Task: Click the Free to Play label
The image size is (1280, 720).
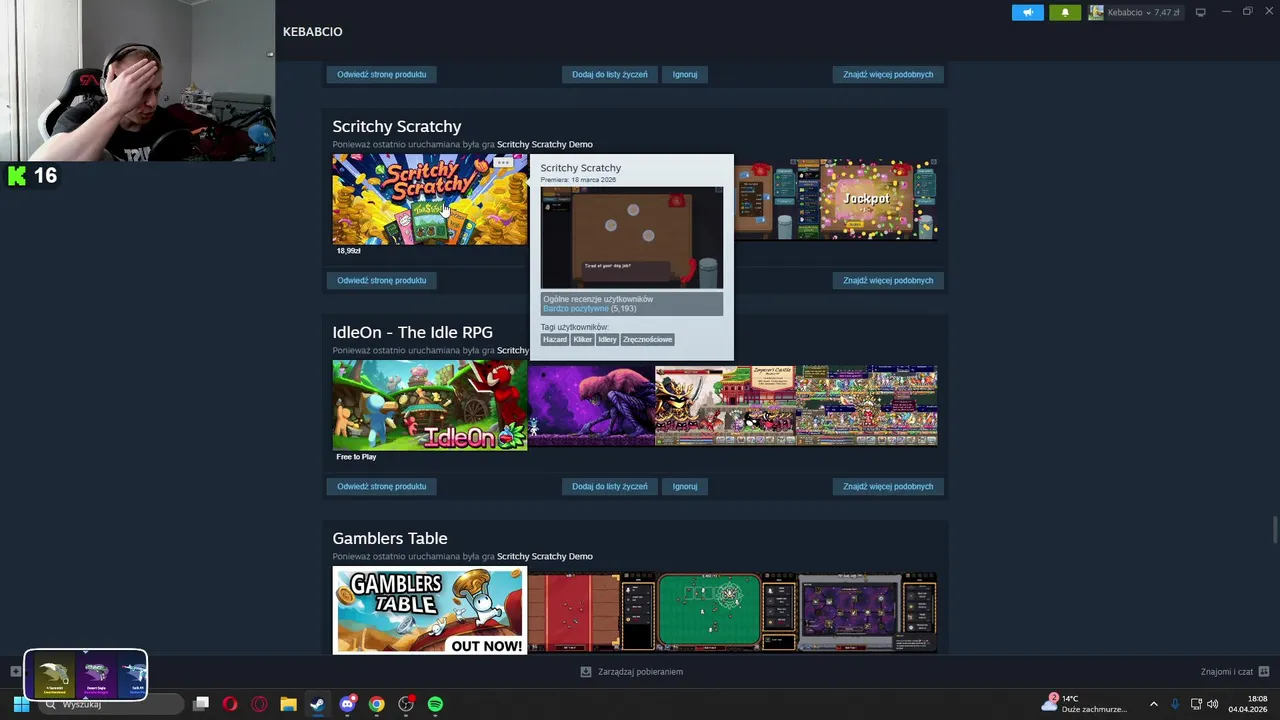Action: pos(356,457)
